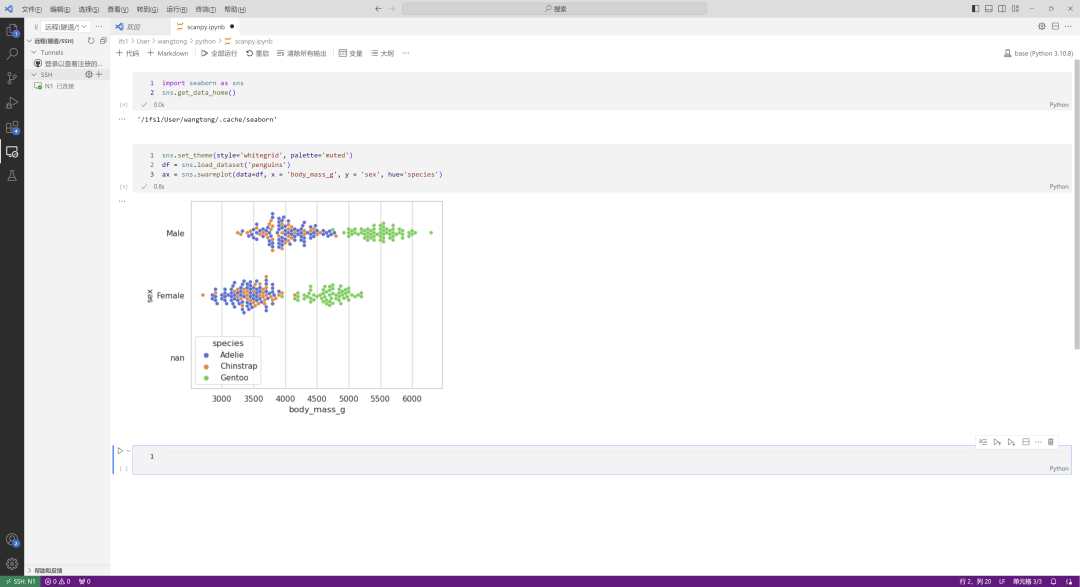Open the 编辑 (Edit) menu
The height and width of the screenshot is (587, 1080).
click(60, 9)
